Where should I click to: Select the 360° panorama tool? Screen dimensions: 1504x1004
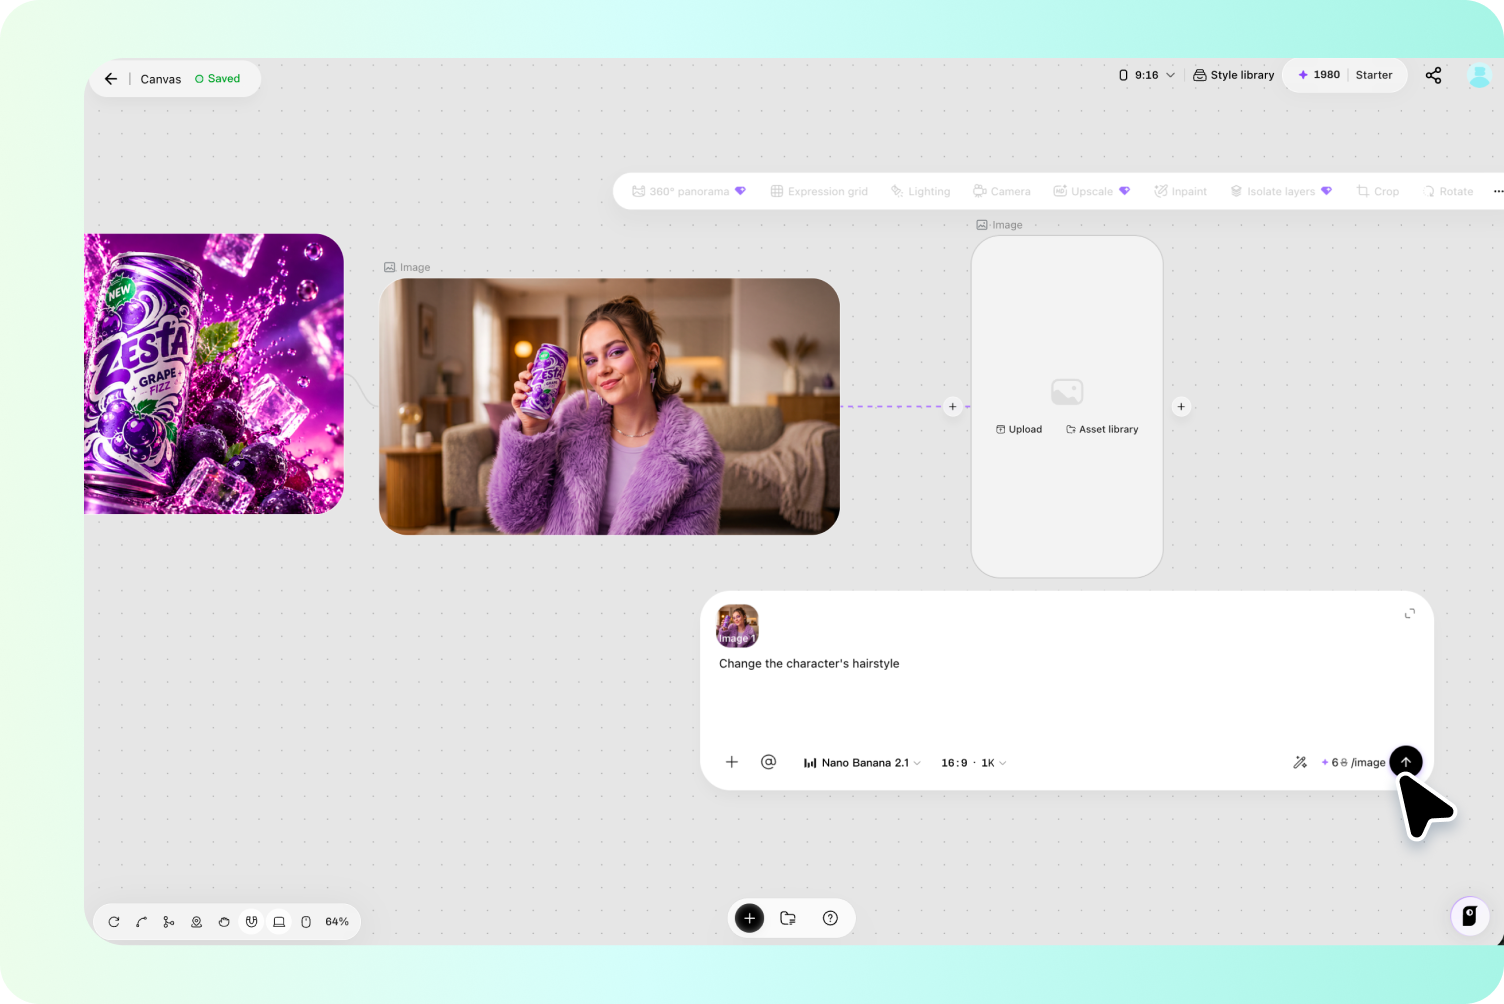tap(689, 191)
